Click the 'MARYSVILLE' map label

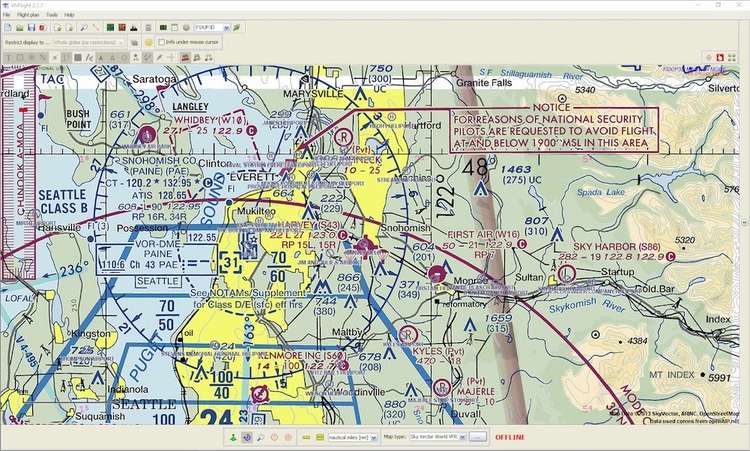pyautogui.click(x=313, y=93)
